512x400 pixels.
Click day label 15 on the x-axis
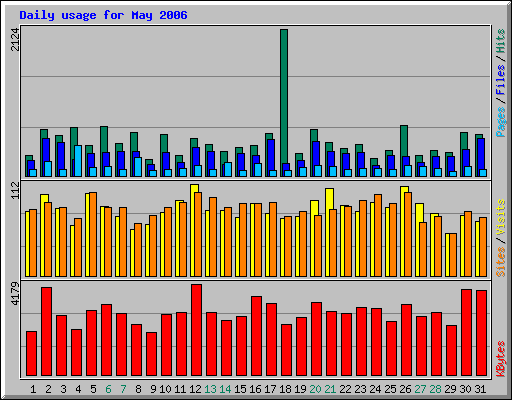240,389
